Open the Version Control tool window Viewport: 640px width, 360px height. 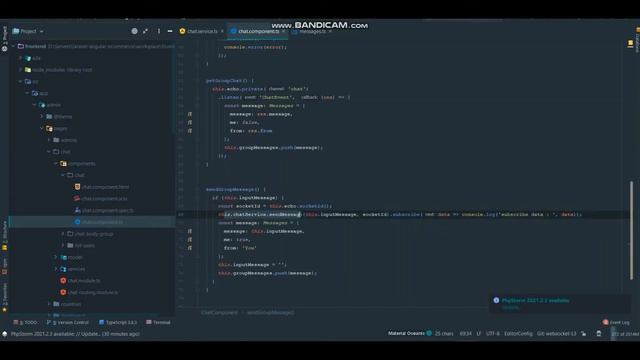click(x=67, y=322)
